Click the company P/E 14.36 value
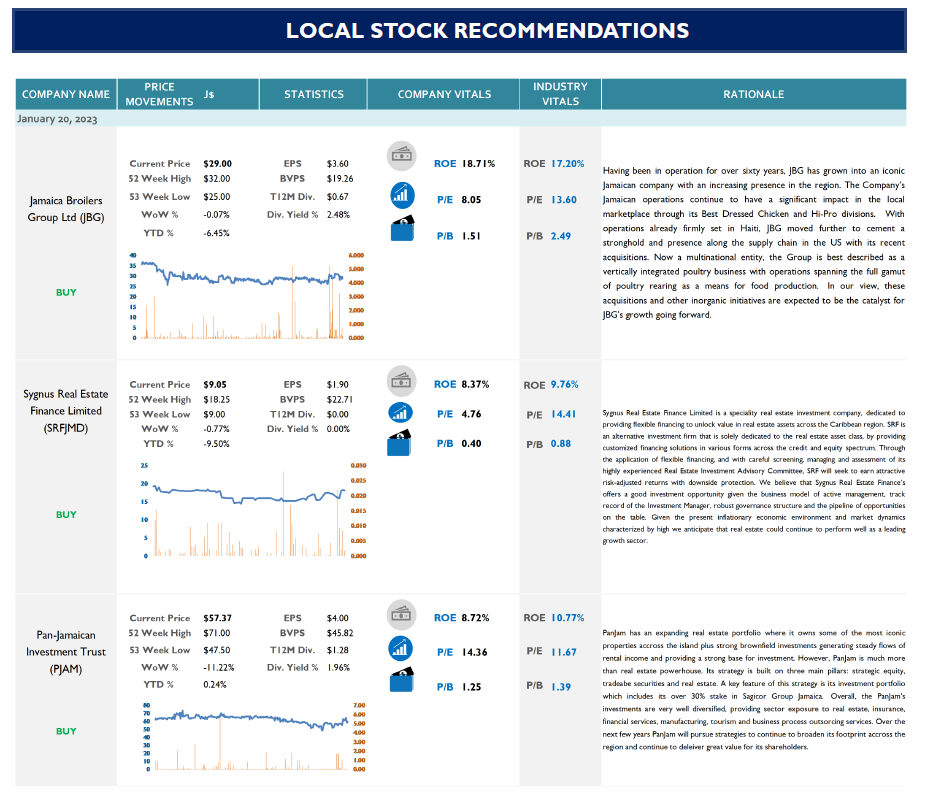This screenshot has width=932, height=794. click(x=474, y=652)
